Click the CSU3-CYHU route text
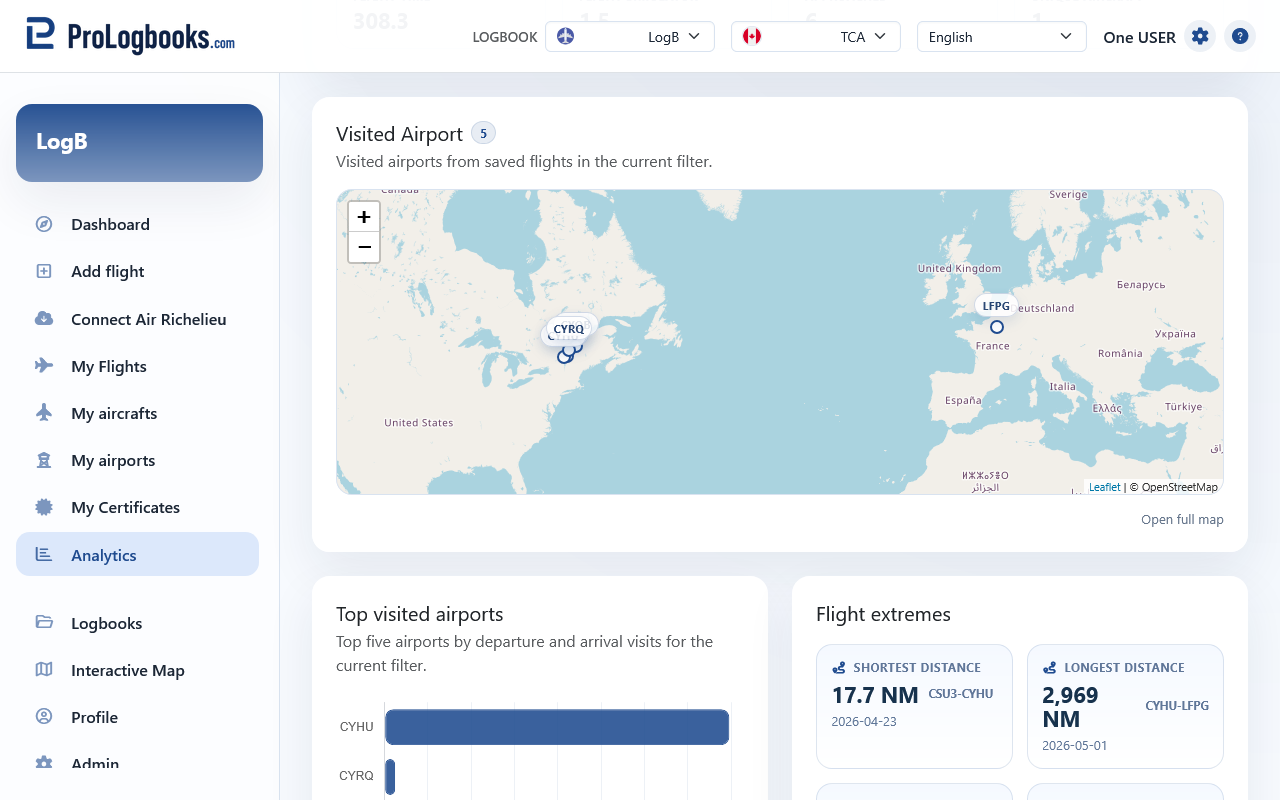Image resolution: width=1280 pixels, height=800 pixels. coord(961,694)
